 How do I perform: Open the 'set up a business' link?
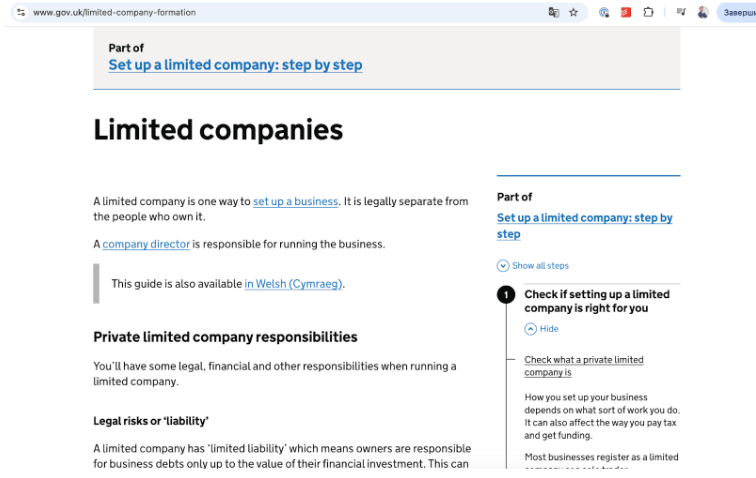click(296, 202)
